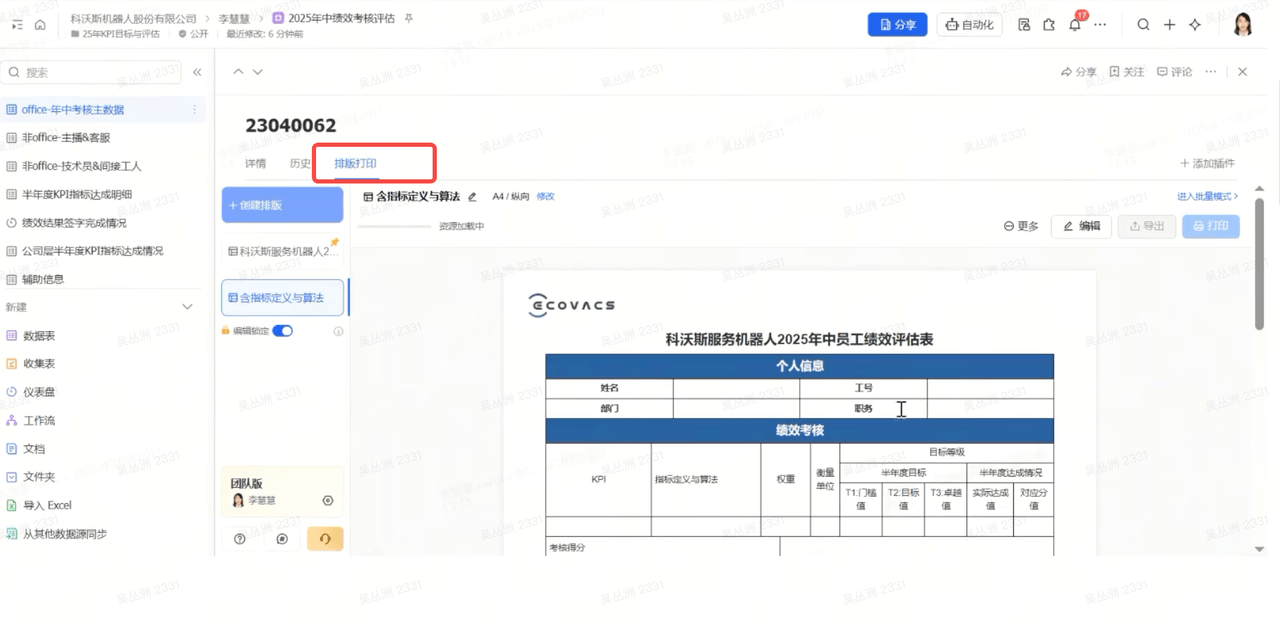Pin the 2025年中绩效考核评估 document
1280x626 pixels.
[x=408, y=19]
